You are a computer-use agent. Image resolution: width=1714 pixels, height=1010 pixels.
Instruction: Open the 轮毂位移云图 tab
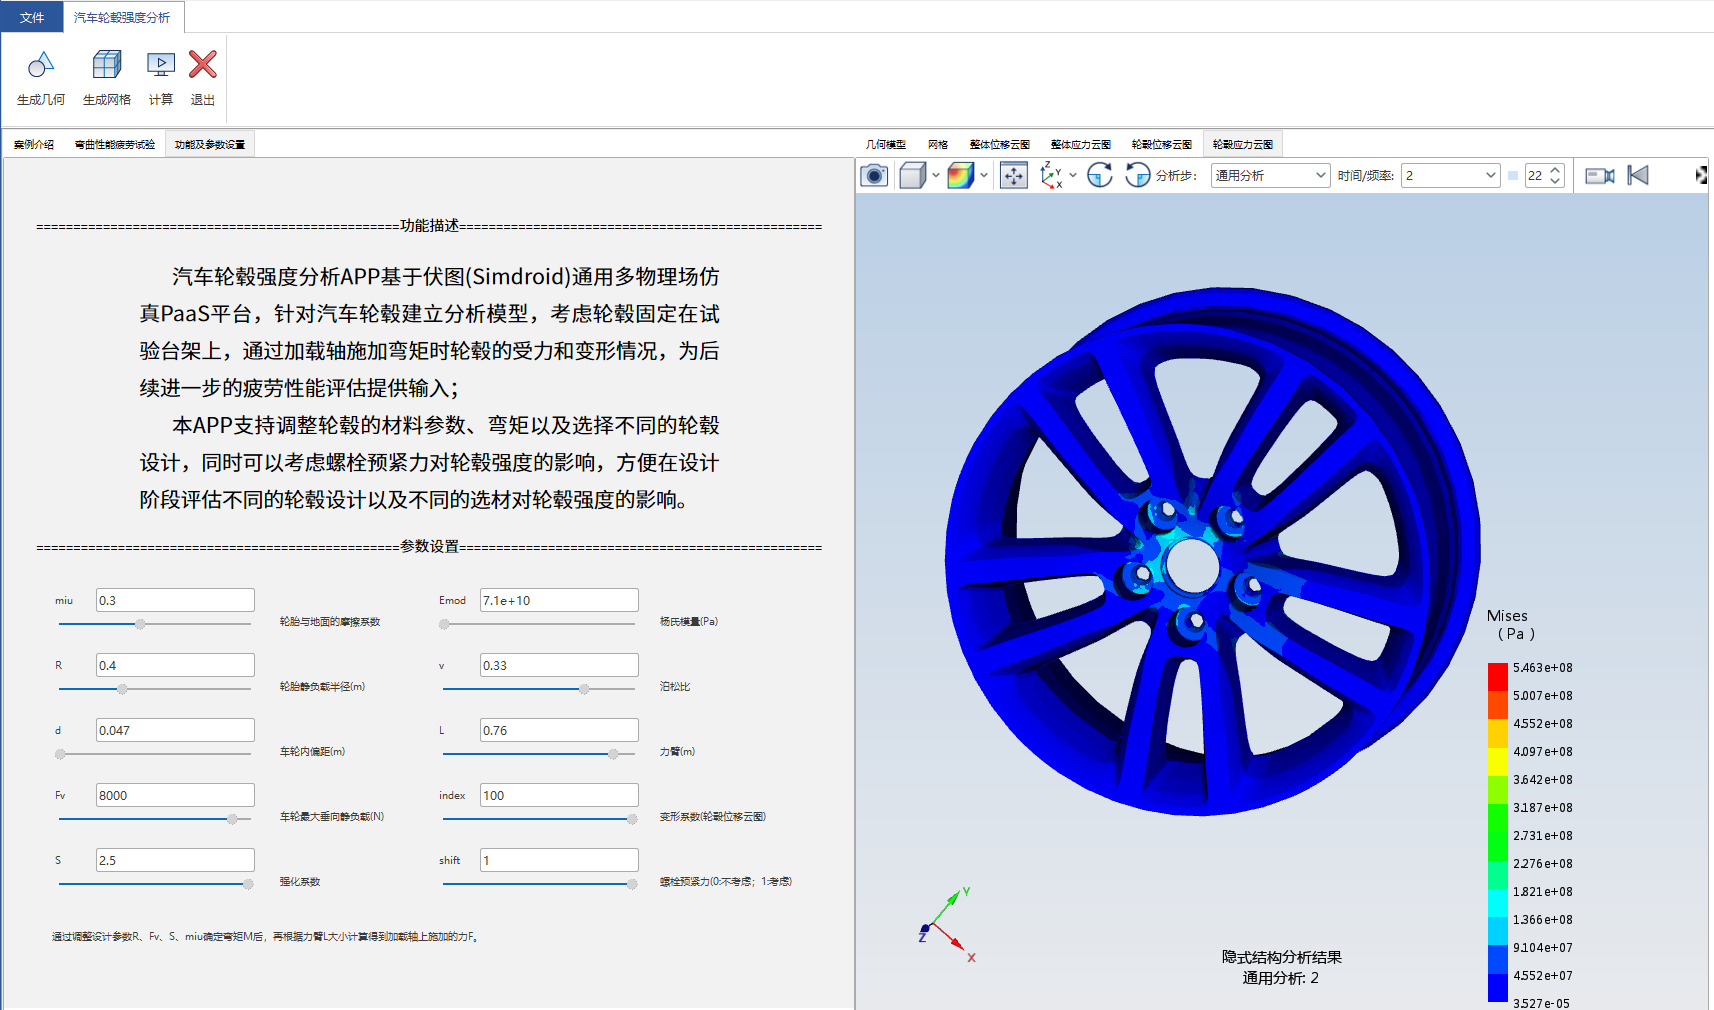pos(1162,144)
